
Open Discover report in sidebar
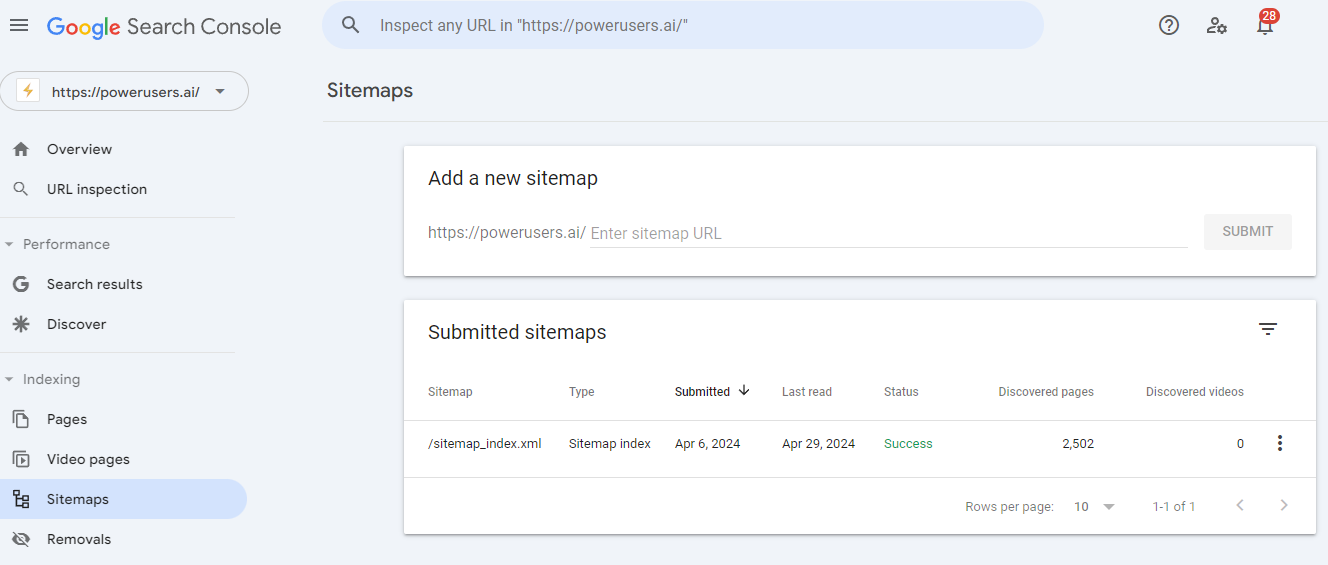[x=123, y=324]
